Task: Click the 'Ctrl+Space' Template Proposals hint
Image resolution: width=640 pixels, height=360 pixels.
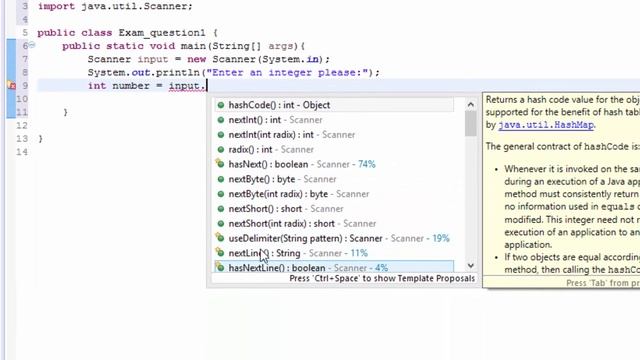Action: pos(382,278)
